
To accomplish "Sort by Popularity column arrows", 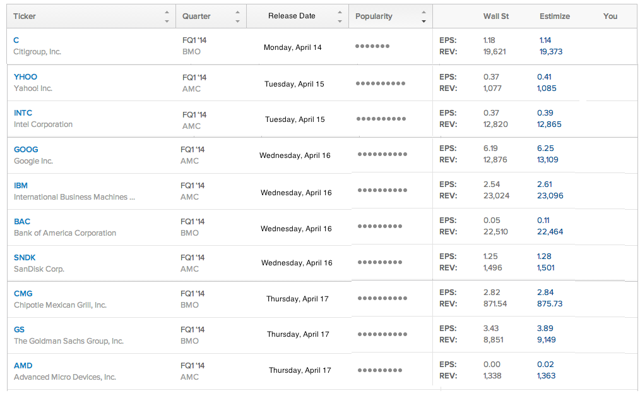I will (424, 16).
